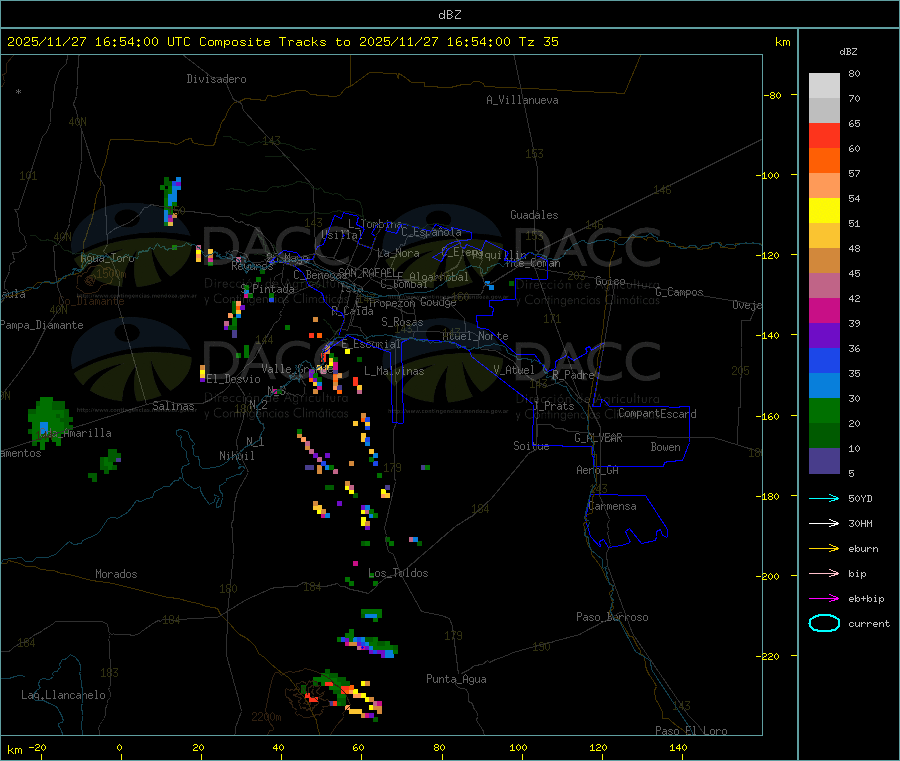Screen dimensions: 900x761
Task: Click the cyan current ellipse legend icon
Action: (x=824, y=623)
